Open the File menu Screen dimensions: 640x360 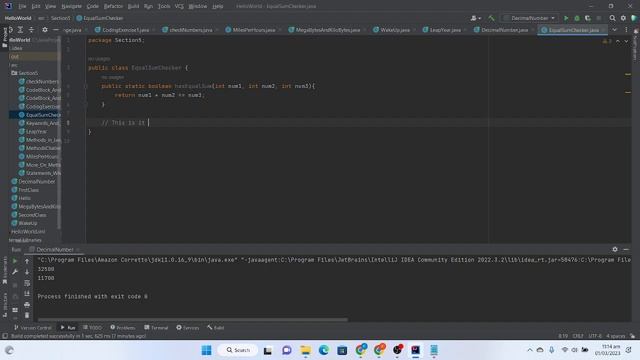(x=22, y=6)
